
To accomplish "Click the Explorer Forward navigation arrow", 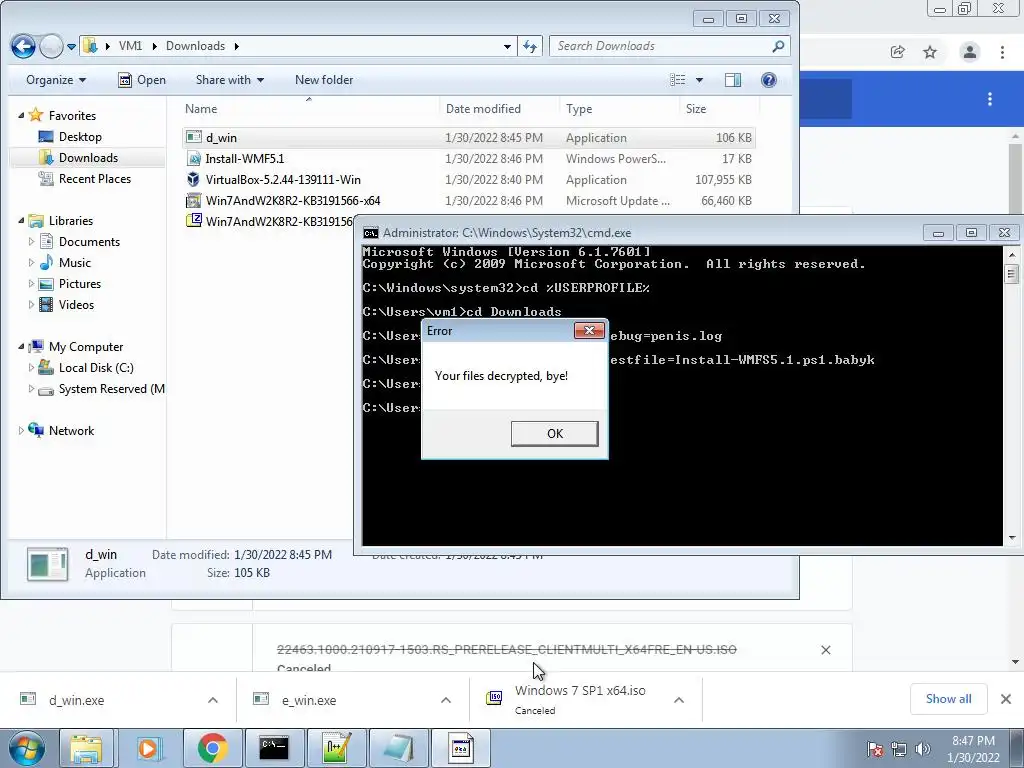I will pyautogui.click(x=51, y=46).
